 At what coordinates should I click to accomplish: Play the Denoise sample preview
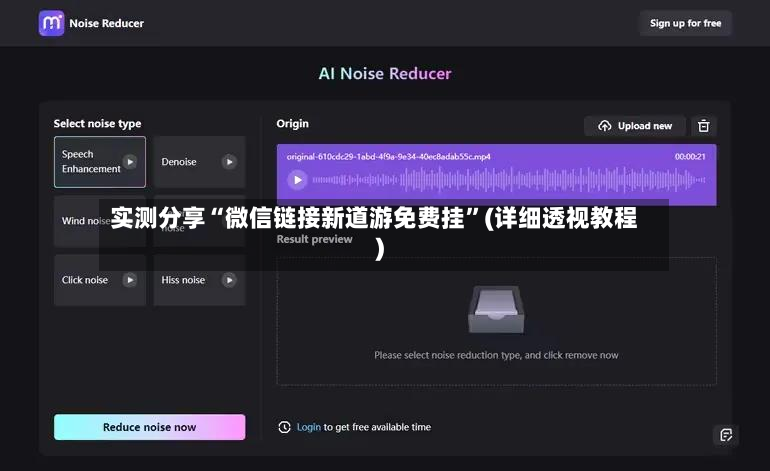[229, 162]
